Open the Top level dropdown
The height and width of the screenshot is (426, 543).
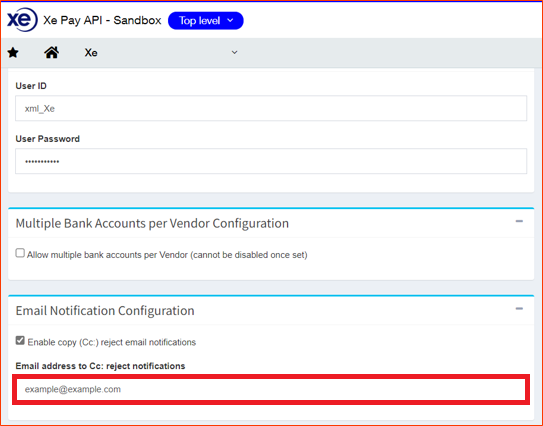coord(206,21)
